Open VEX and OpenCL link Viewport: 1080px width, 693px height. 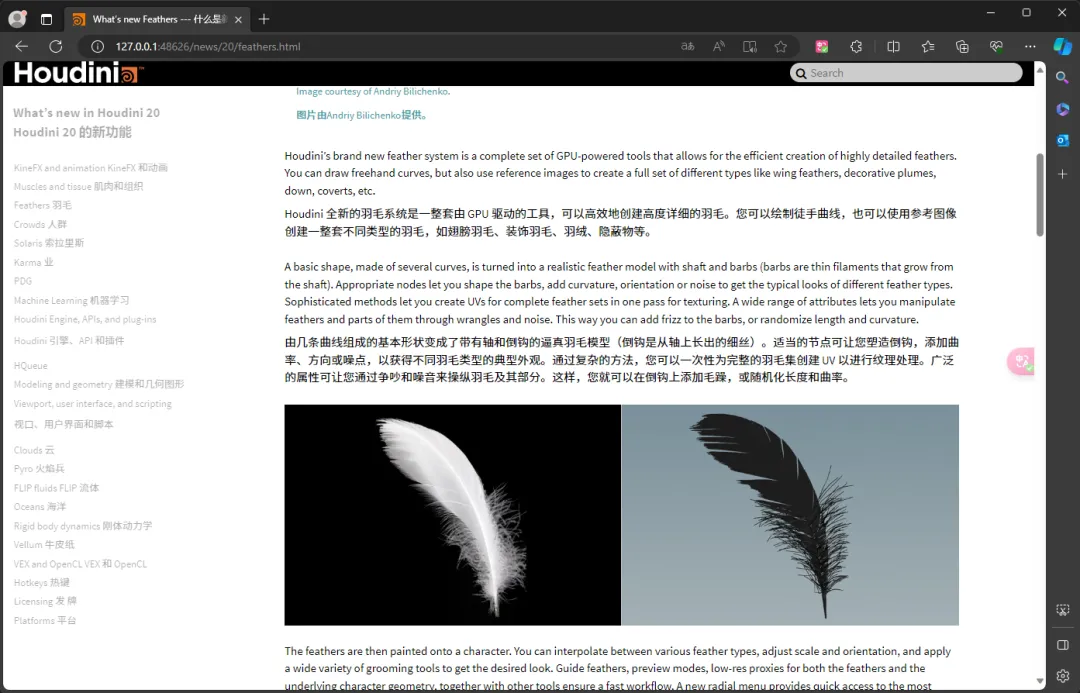[x=80, y=563]
